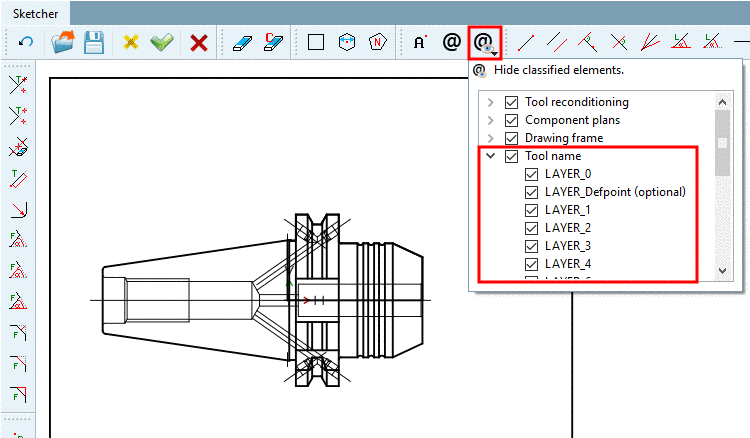Uncheck the Tool name checkbox
750x438 pixels.
pyautogui.click(x=511, y=156)
